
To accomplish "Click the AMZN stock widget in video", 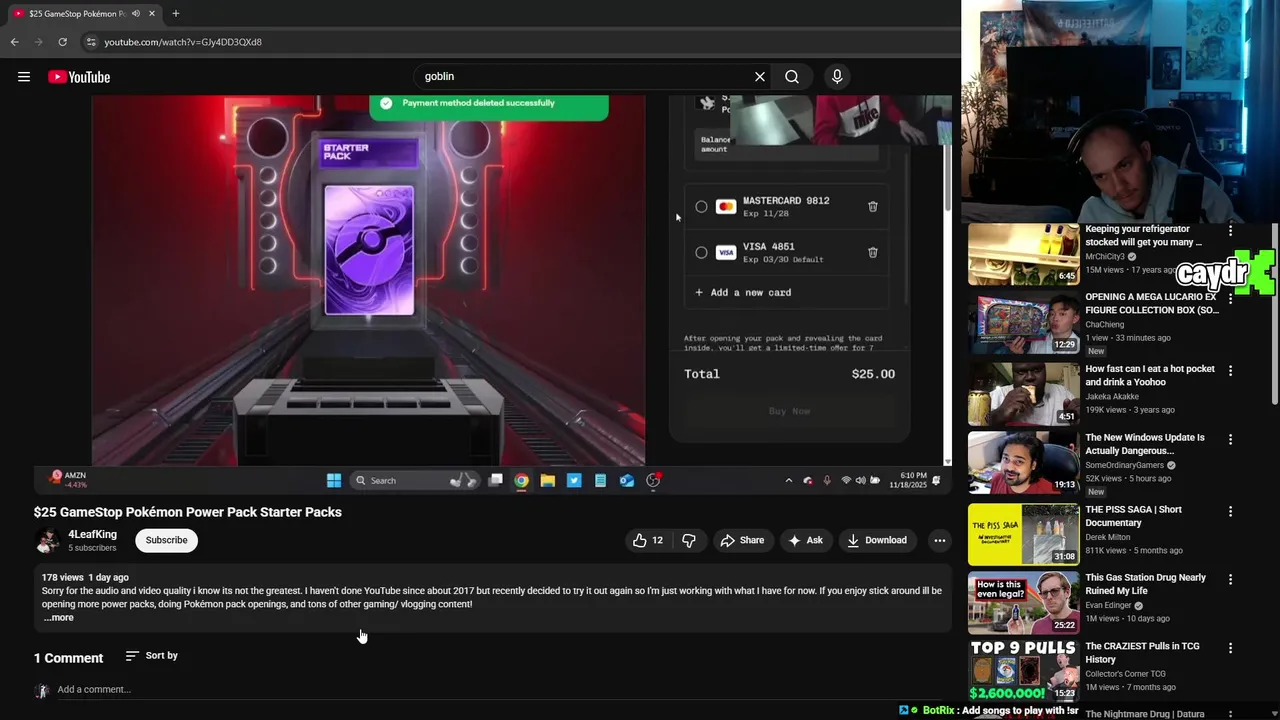I will pos(68,480).
